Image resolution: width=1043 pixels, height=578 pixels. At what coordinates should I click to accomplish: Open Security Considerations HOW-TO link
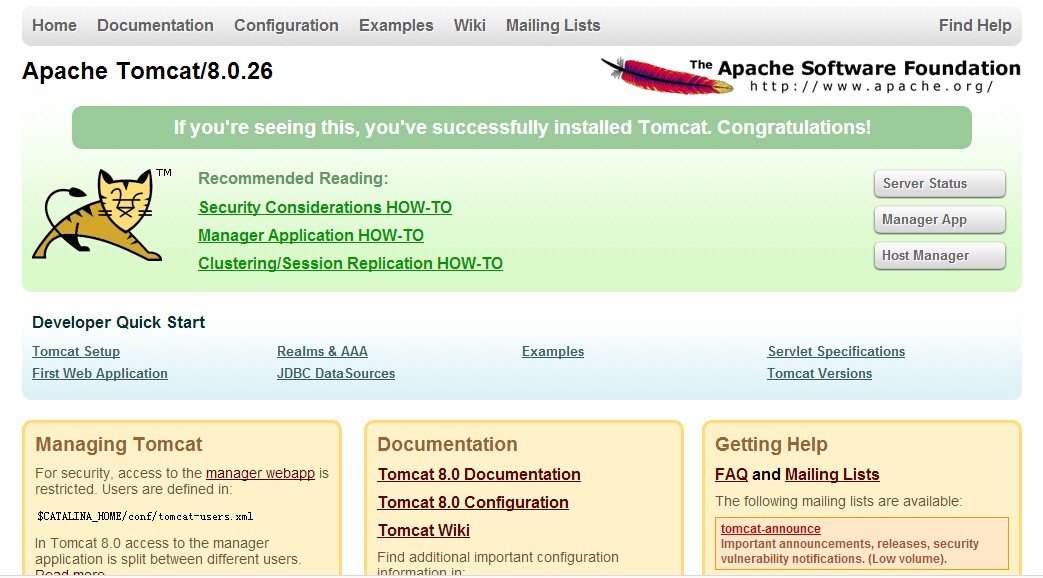(325, 208)
